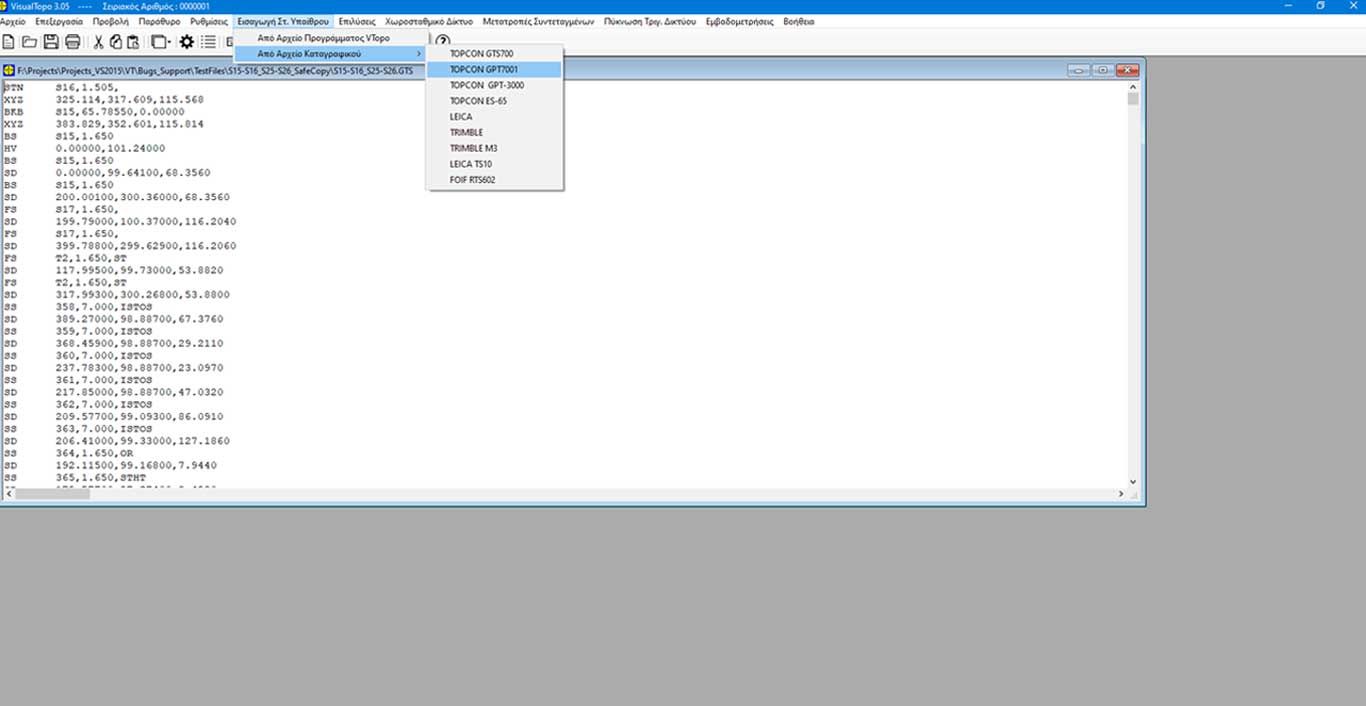This screenshot has width=1366, height=706.
Task: Cut selection with the scissors icon
Action: click(x=98, y=42)
